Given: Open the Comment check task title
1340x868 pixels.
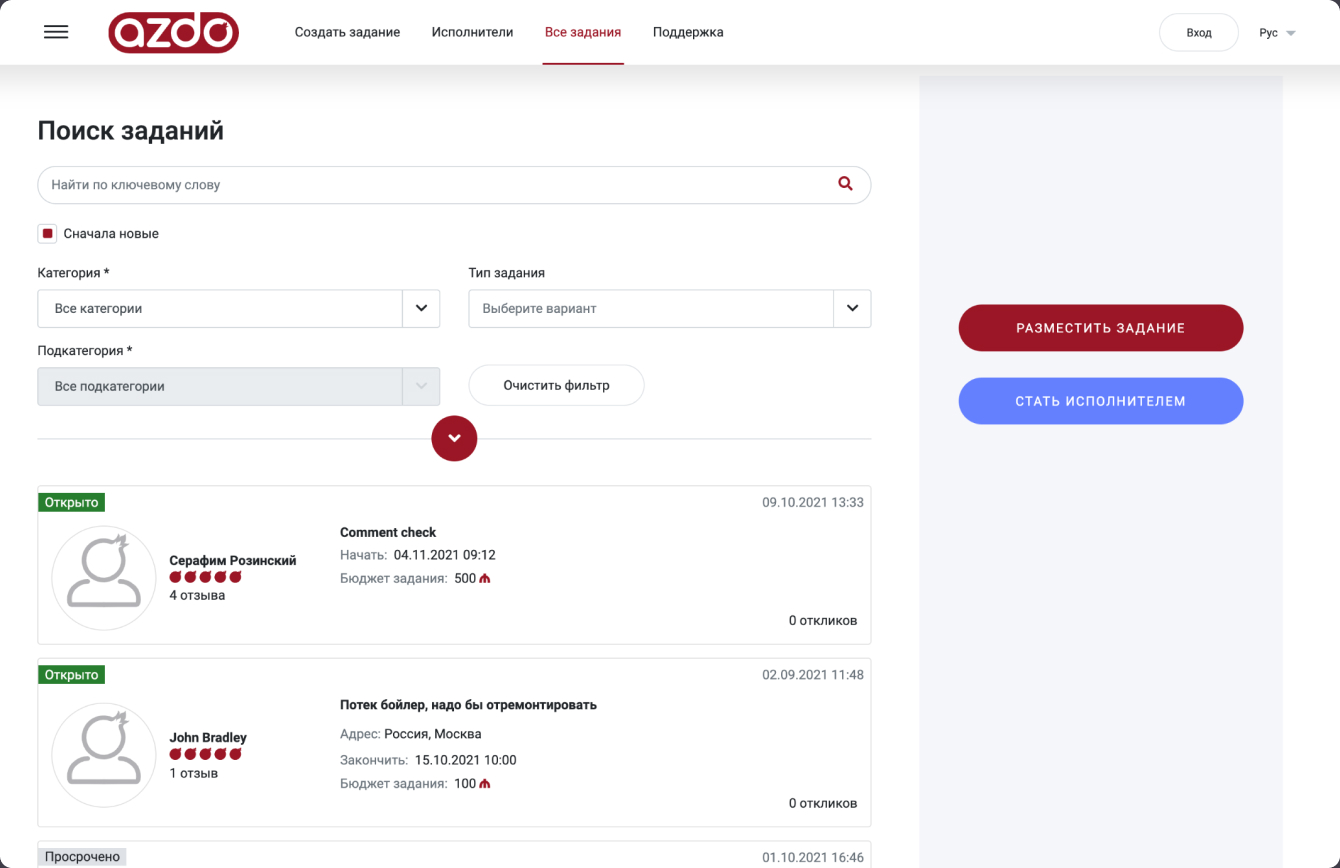Looking at the screenshot, I should click(x=388, y=532).
